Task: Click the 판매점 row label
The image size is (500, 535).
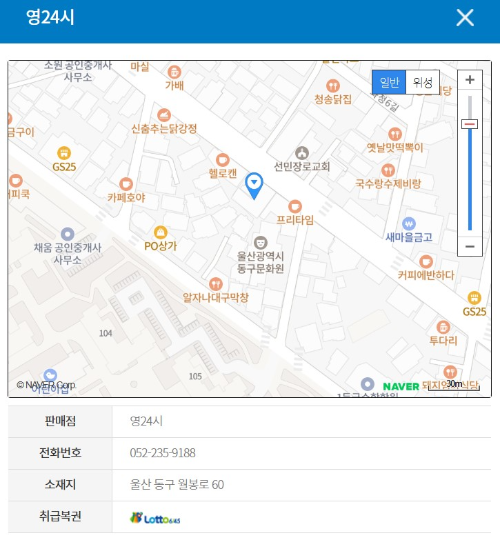Action: (x=60, y=421)
